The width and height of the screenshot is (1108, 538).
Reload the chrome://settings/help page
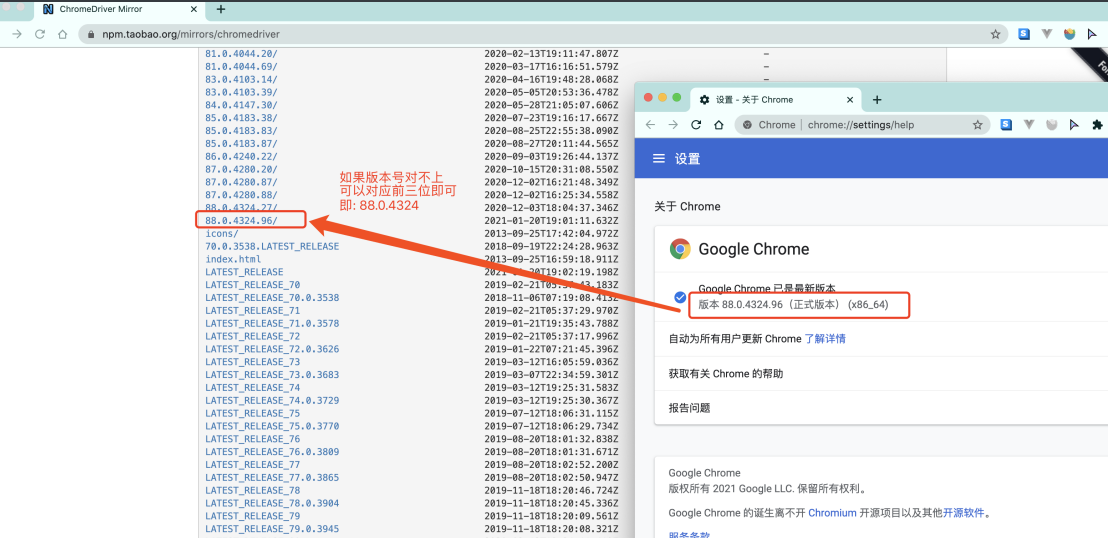click(x=696, y=124)
